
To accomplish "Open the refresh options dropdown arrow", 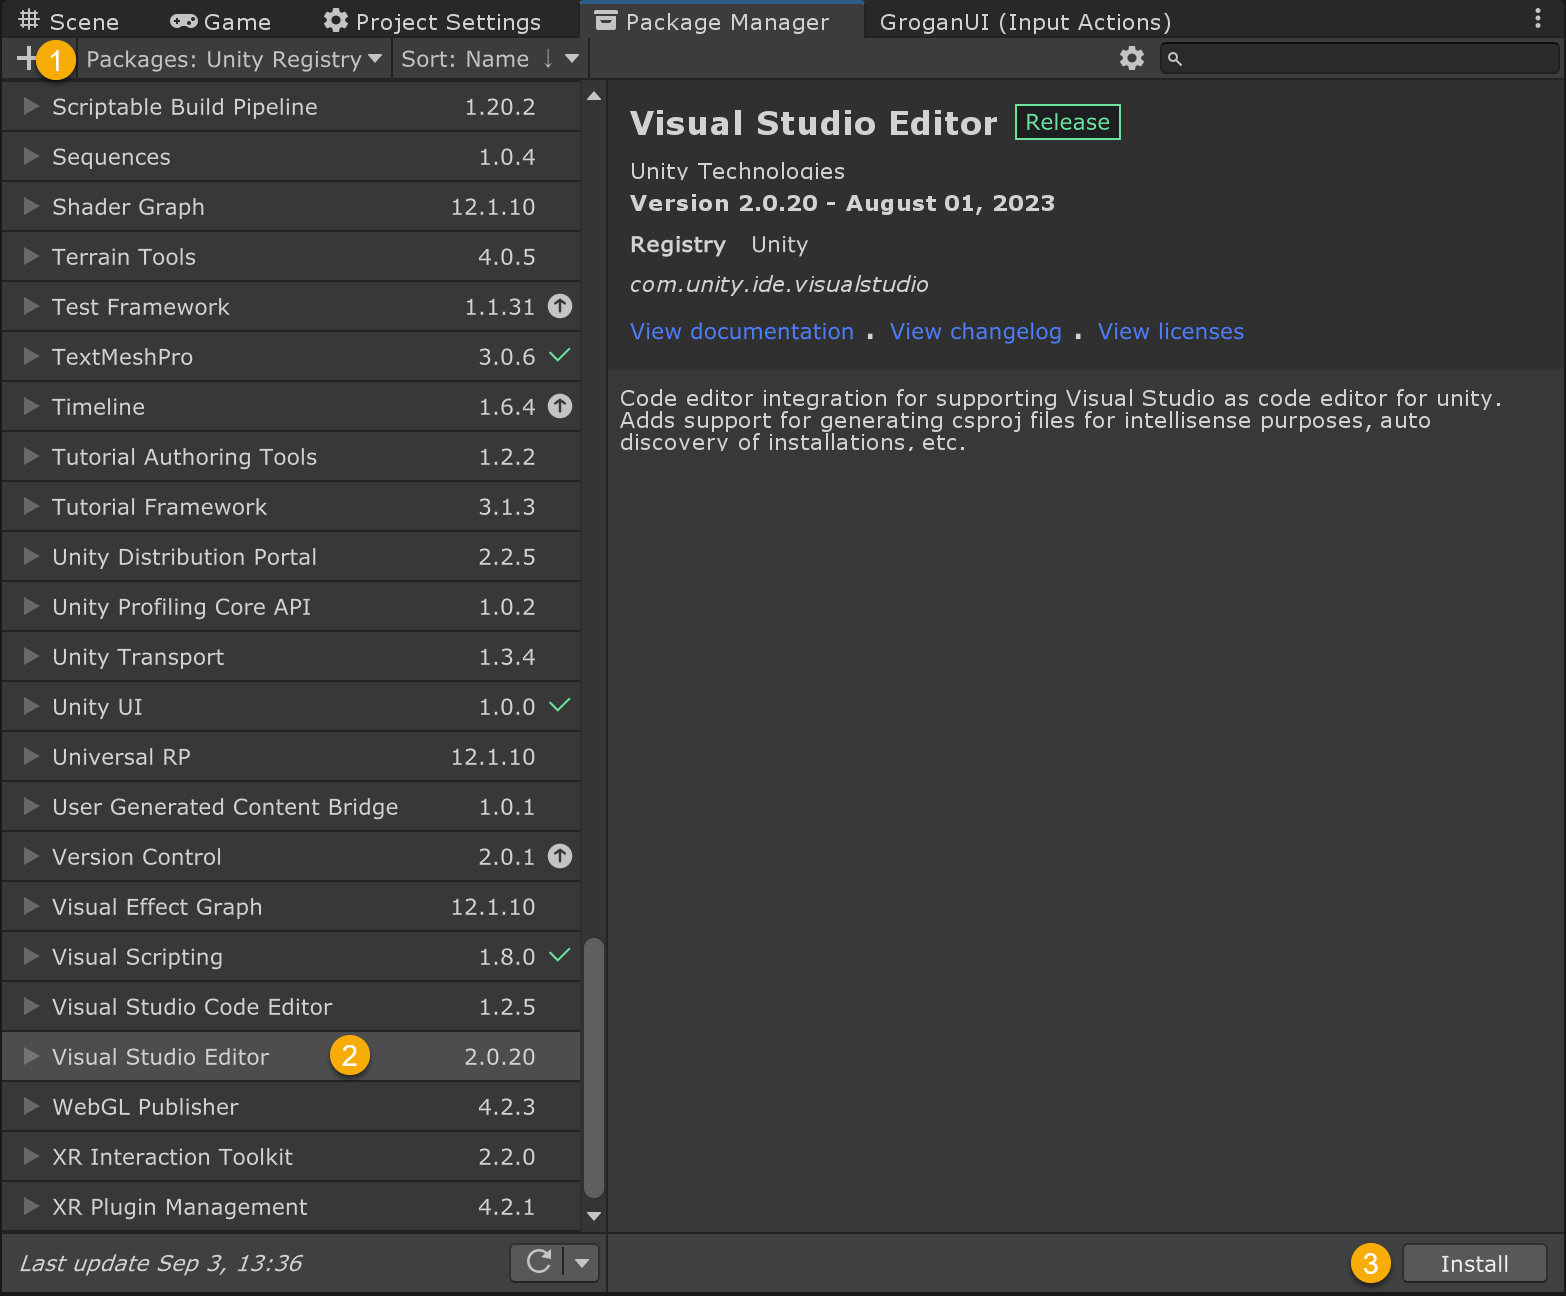I will [x=581, y=1262].
